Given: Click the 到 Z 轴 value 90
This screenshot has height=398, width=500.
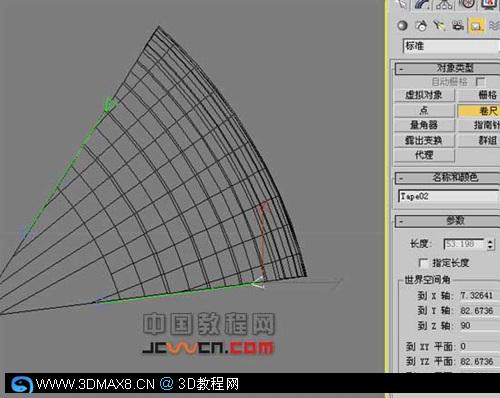Looking at the screenshot, I should coord(465,326).
